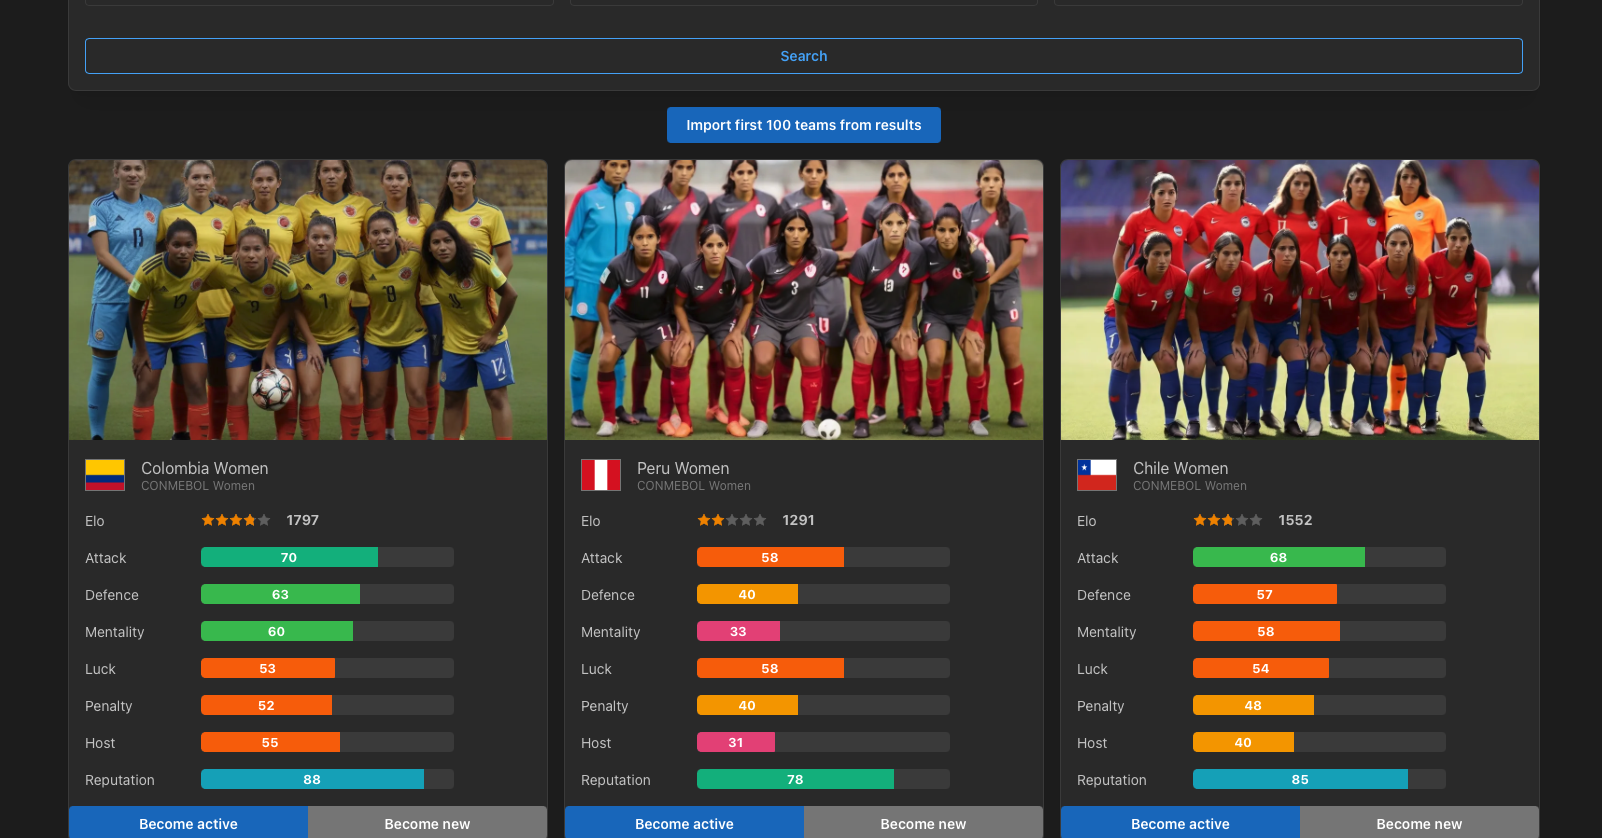The image size is (1602, 838).
Task: Click Become active for Colombia Women
Action: pos(188,823)
